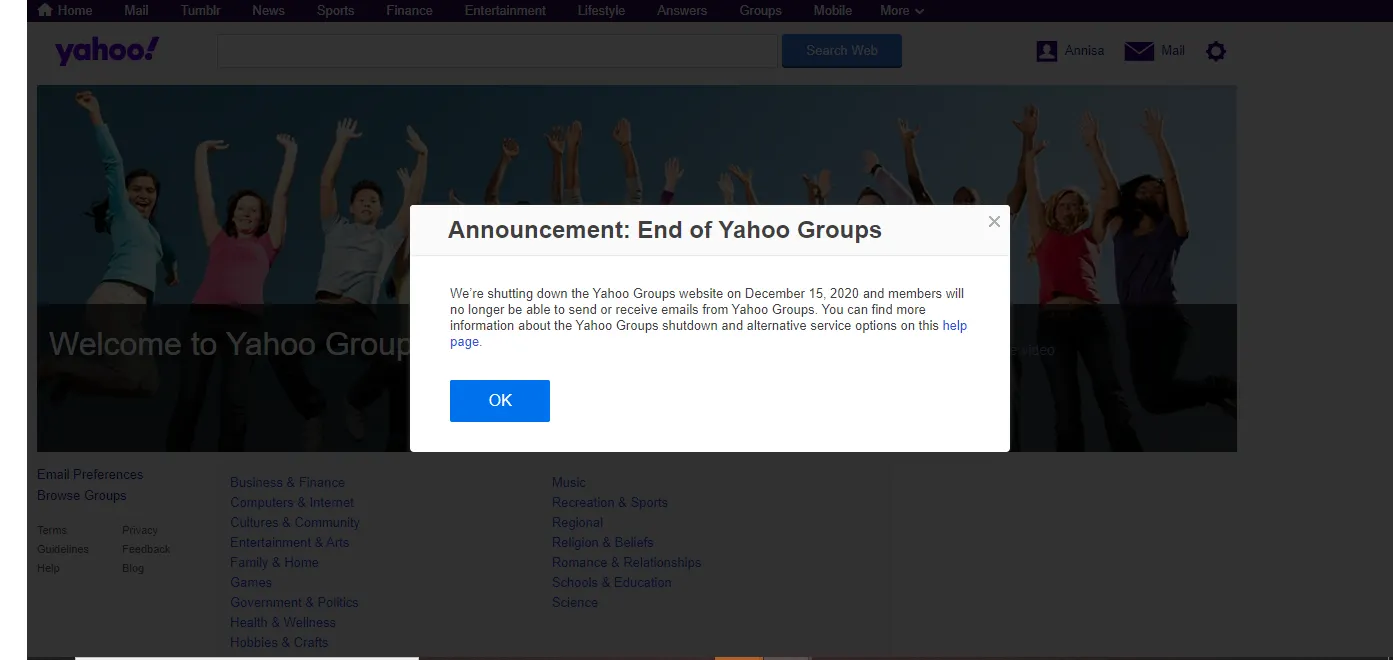Click the Search Web button
The height and width of the screenshot is (660, 1393).
[x=841, y=51]
